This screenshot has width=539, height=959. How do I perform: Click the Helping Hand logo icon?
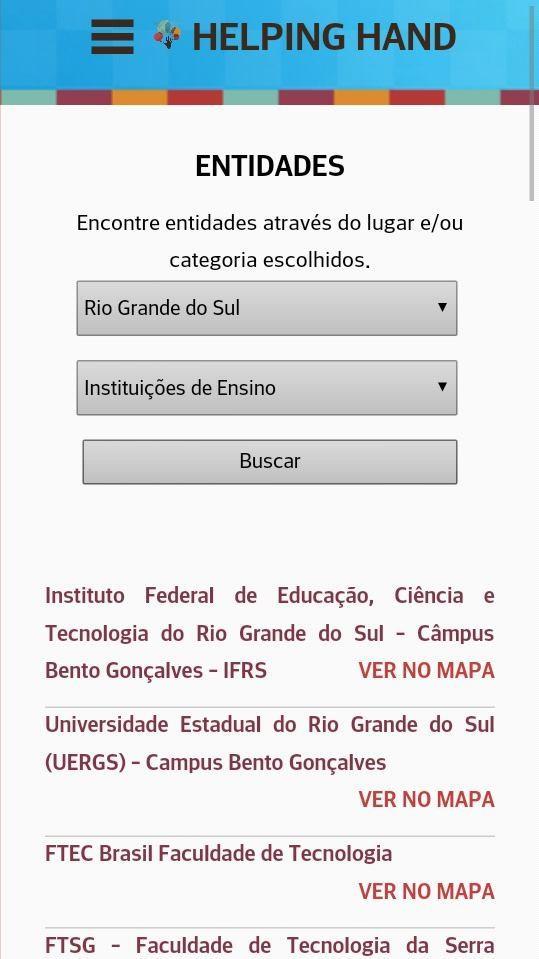point(167,34)
